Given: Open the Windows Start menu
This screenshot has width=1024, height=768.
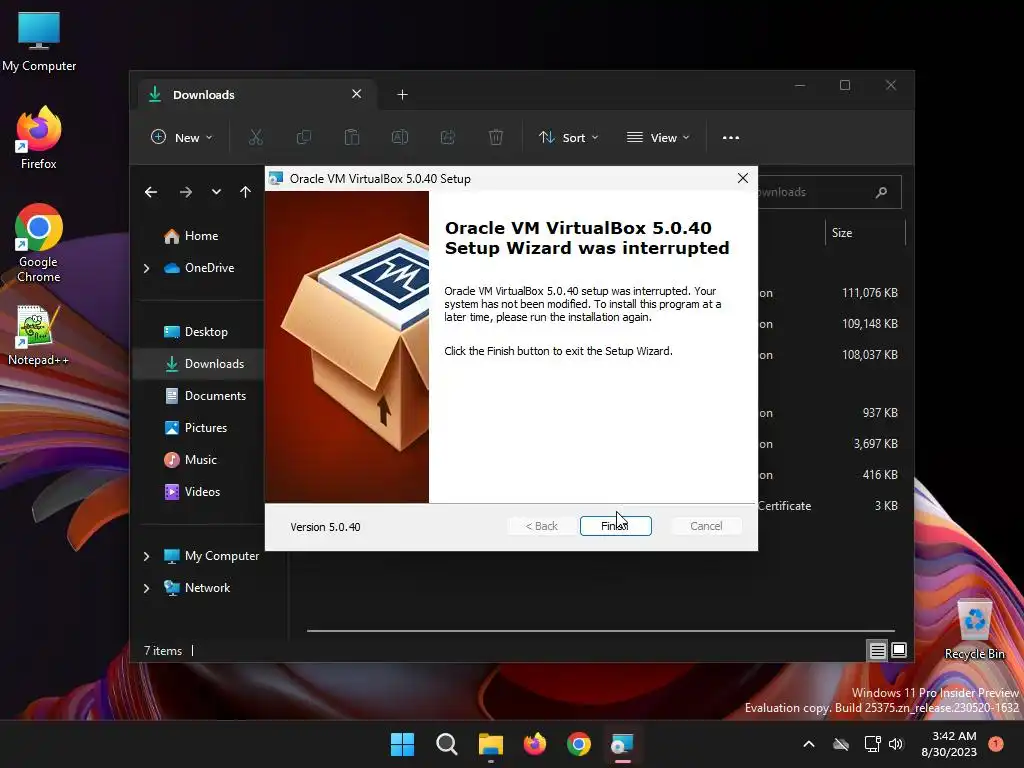Looking at the screenshot, I should pos(402,744).
